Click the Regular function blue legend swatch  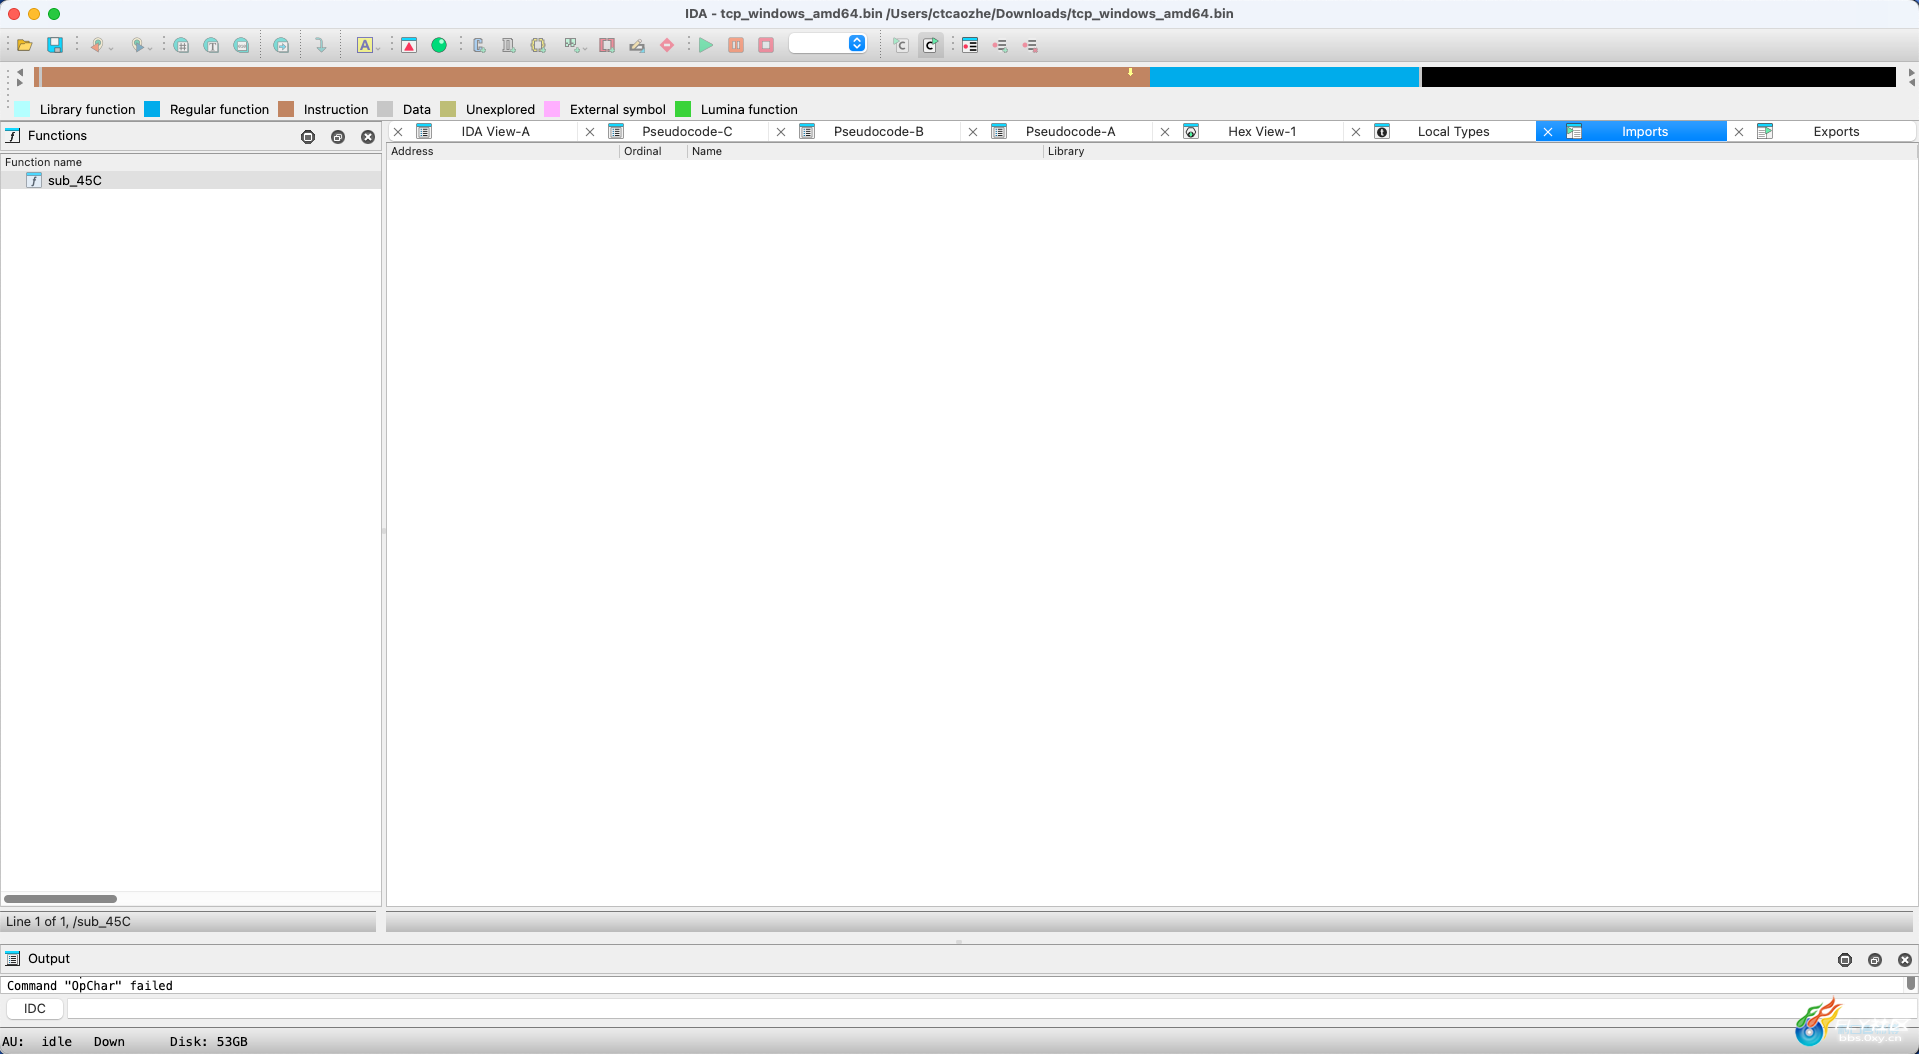(x=152, y=109)
